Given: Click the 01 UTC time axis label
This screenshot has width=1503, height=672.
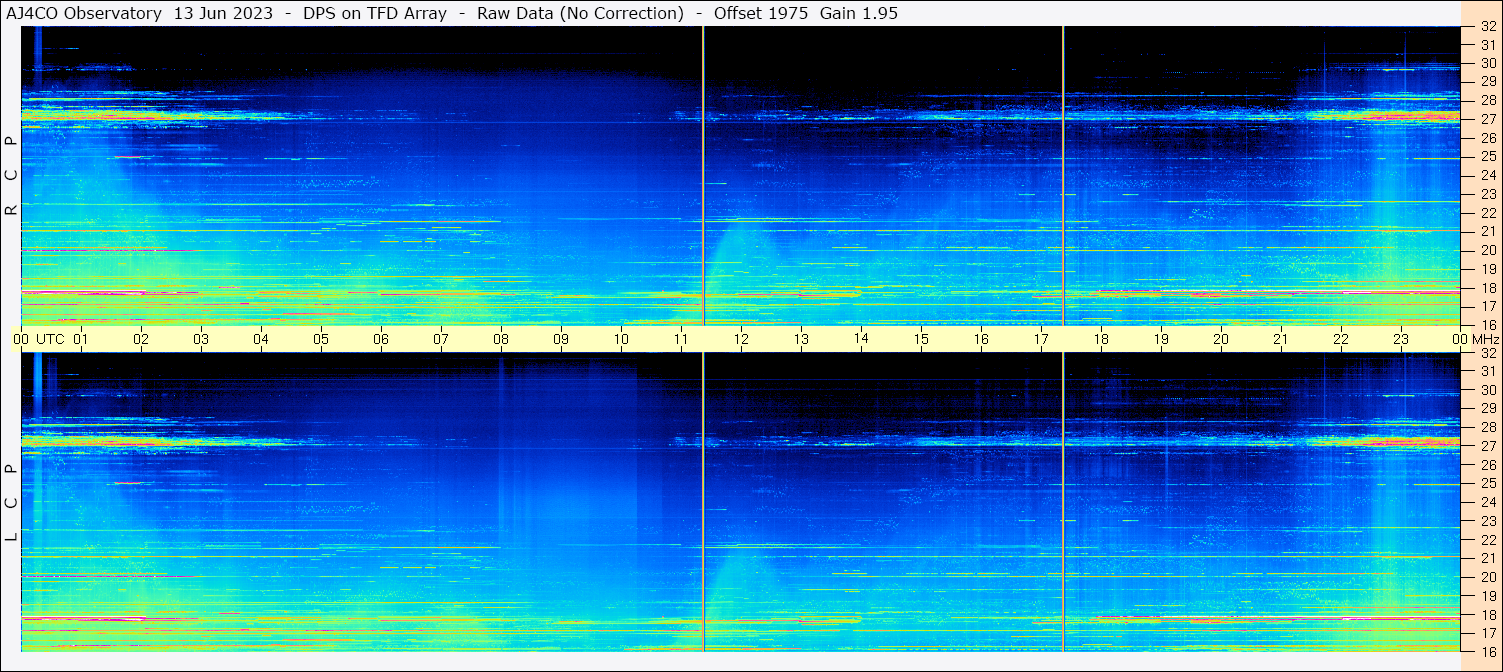Looking at the screenshot, I should [x=81, y=339].
